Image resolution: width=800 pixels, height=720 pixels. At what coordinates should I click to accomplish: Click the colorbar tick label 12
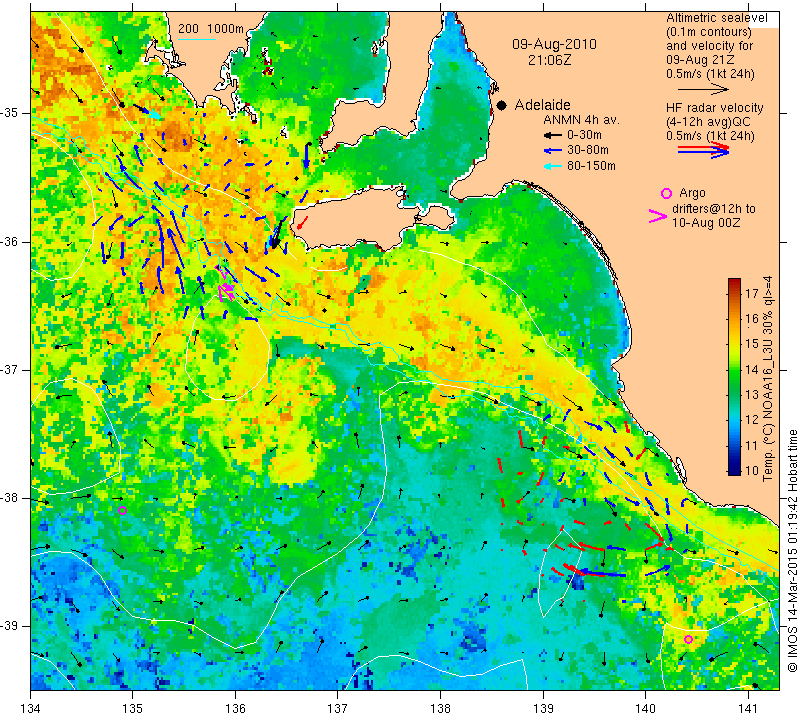[x=752, y=420]
